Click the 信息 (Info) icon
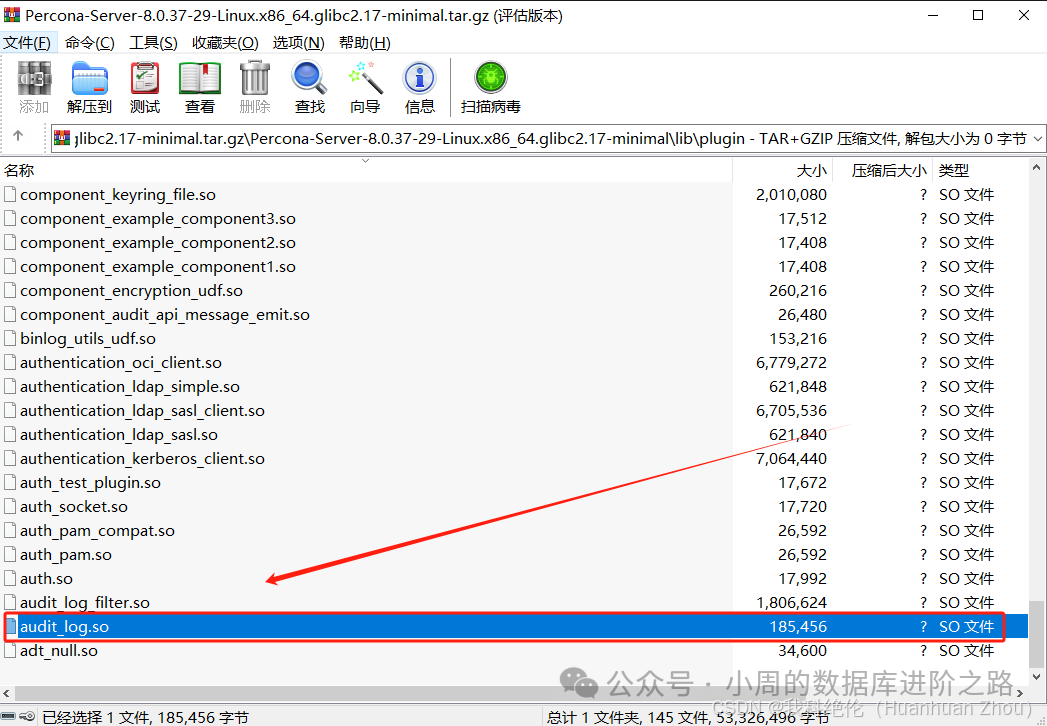Screen dimensions: 1047x726 (x=419, y=87)
